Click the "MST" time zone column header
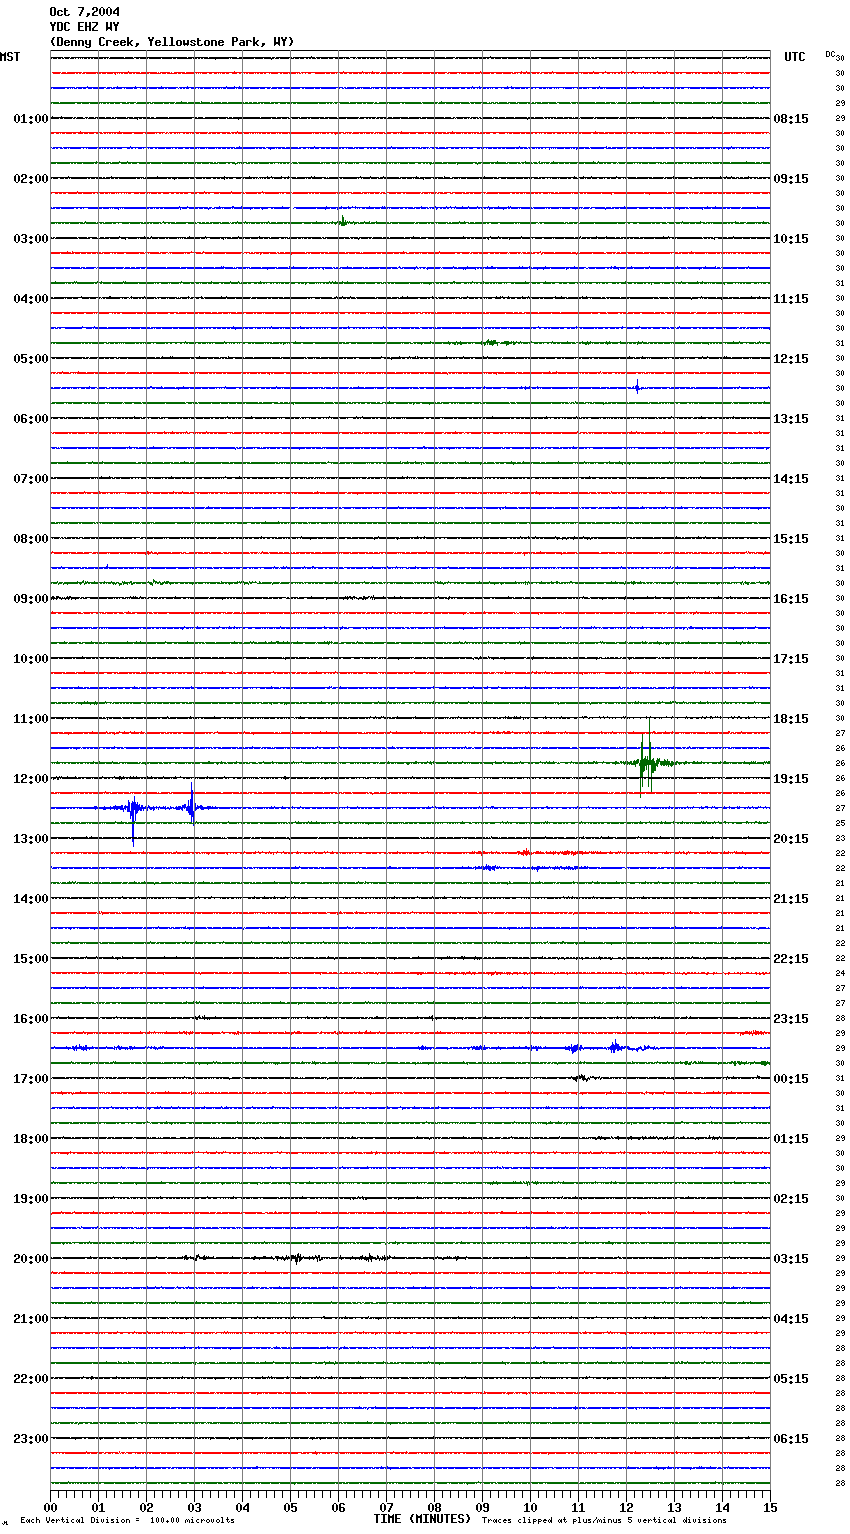 pos(10,57)
